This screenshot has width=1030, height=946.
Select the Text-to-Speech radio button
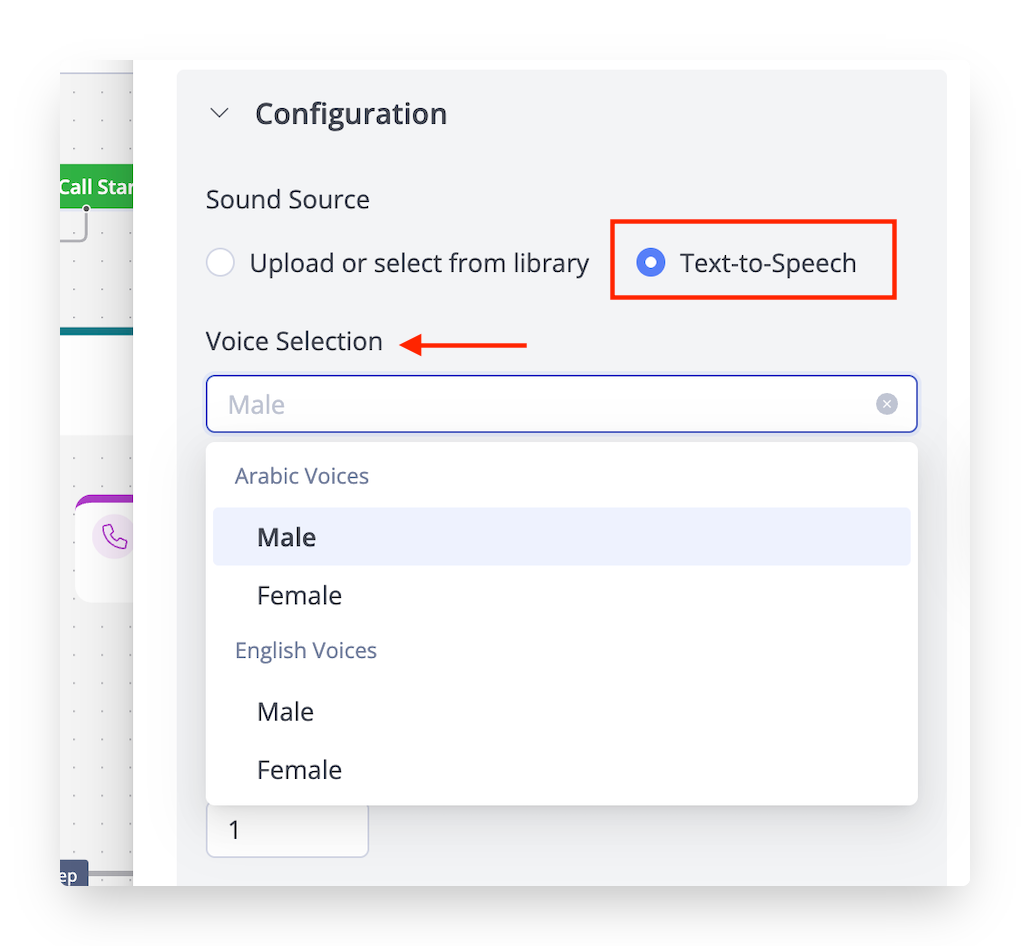[651, 263]
